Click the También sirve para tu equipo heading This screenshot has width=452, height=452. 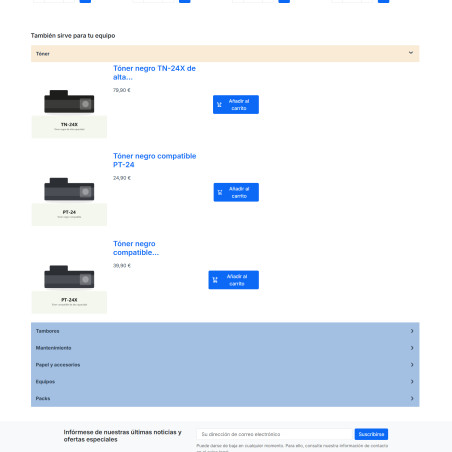pos(73,36)
